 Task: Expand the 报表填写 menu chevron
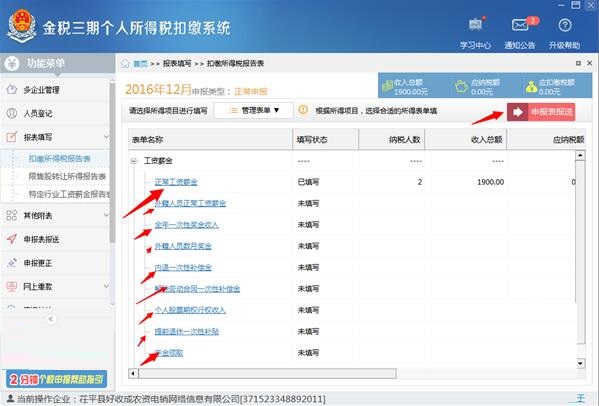pos(106,137)
